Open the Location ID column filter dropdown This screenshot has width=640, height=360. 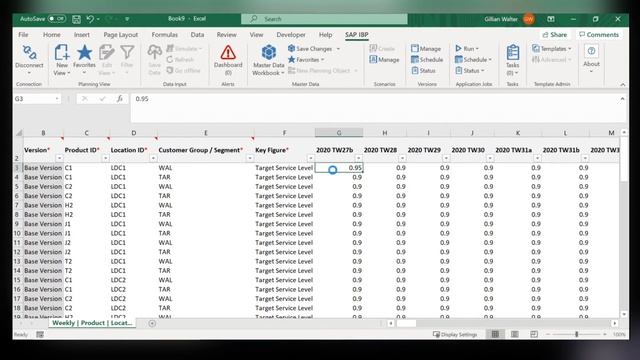pyautogui.click(x=153, y=158)
